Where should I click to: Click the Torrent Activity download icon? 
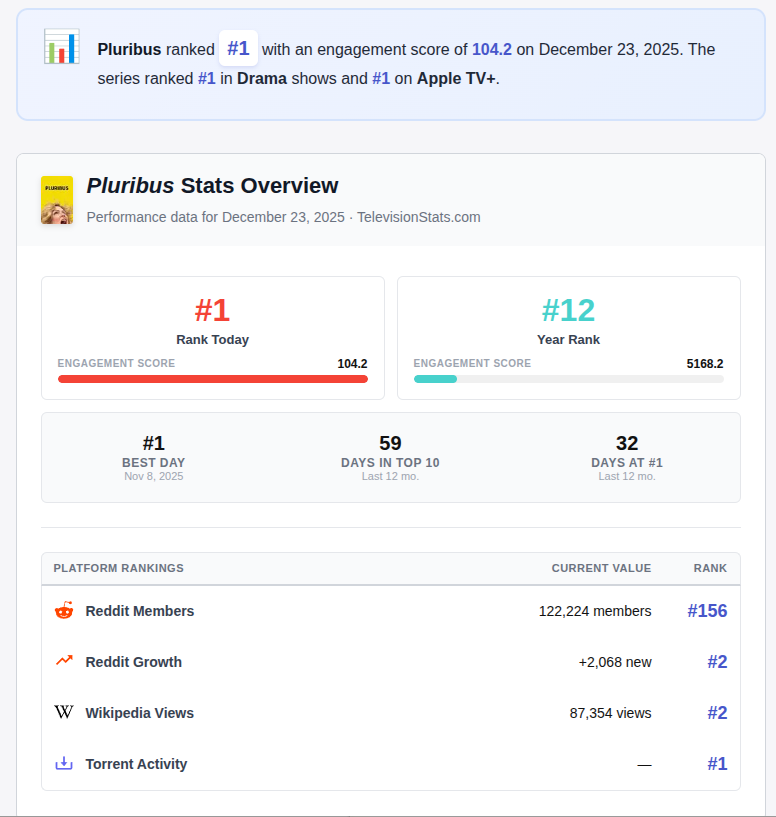coord(64,763)
